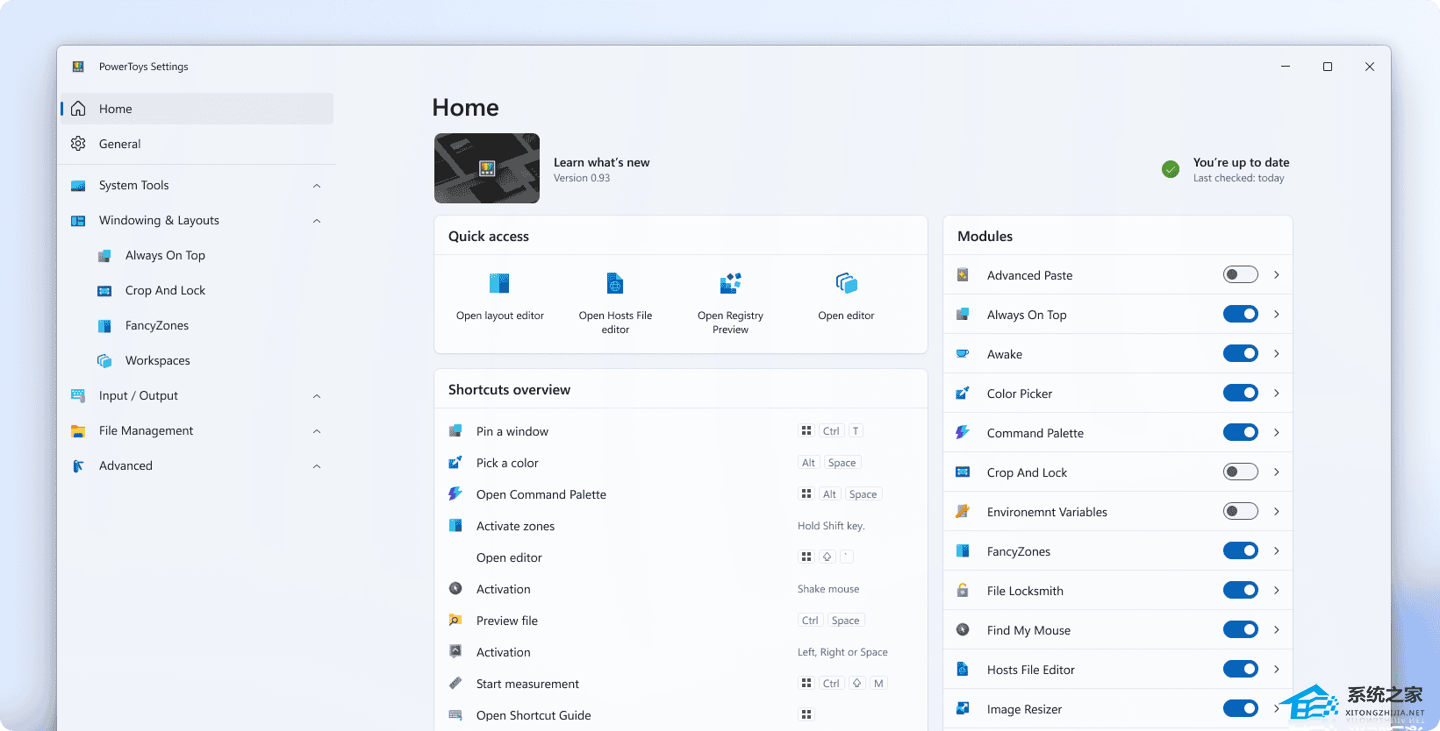
Task: Click the Color Picker module icon
Action: pyautogui.click(x=963, y=394)
